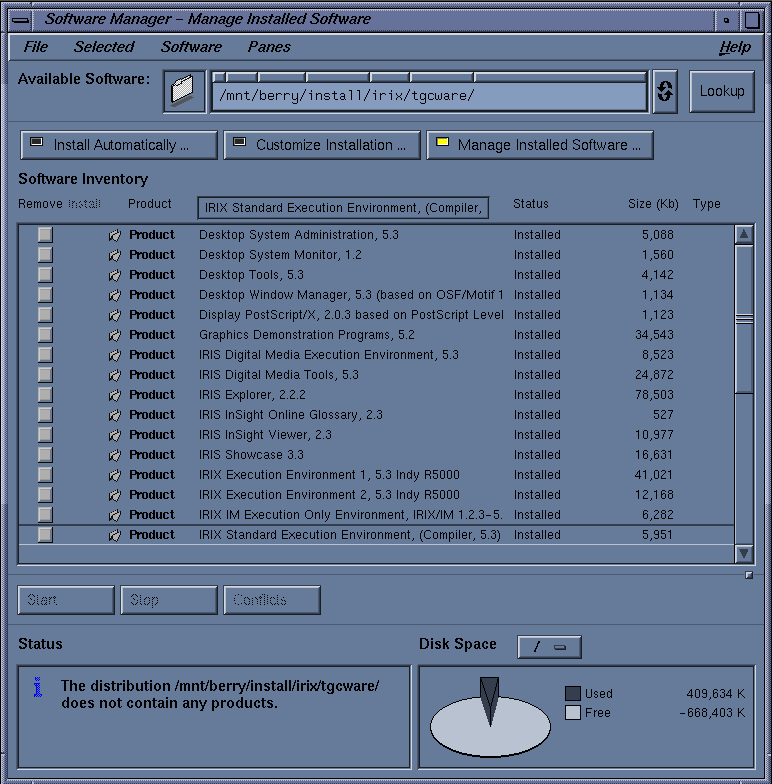Open the File menu
This screenshot has height=784, width=772.
(36, 47)
